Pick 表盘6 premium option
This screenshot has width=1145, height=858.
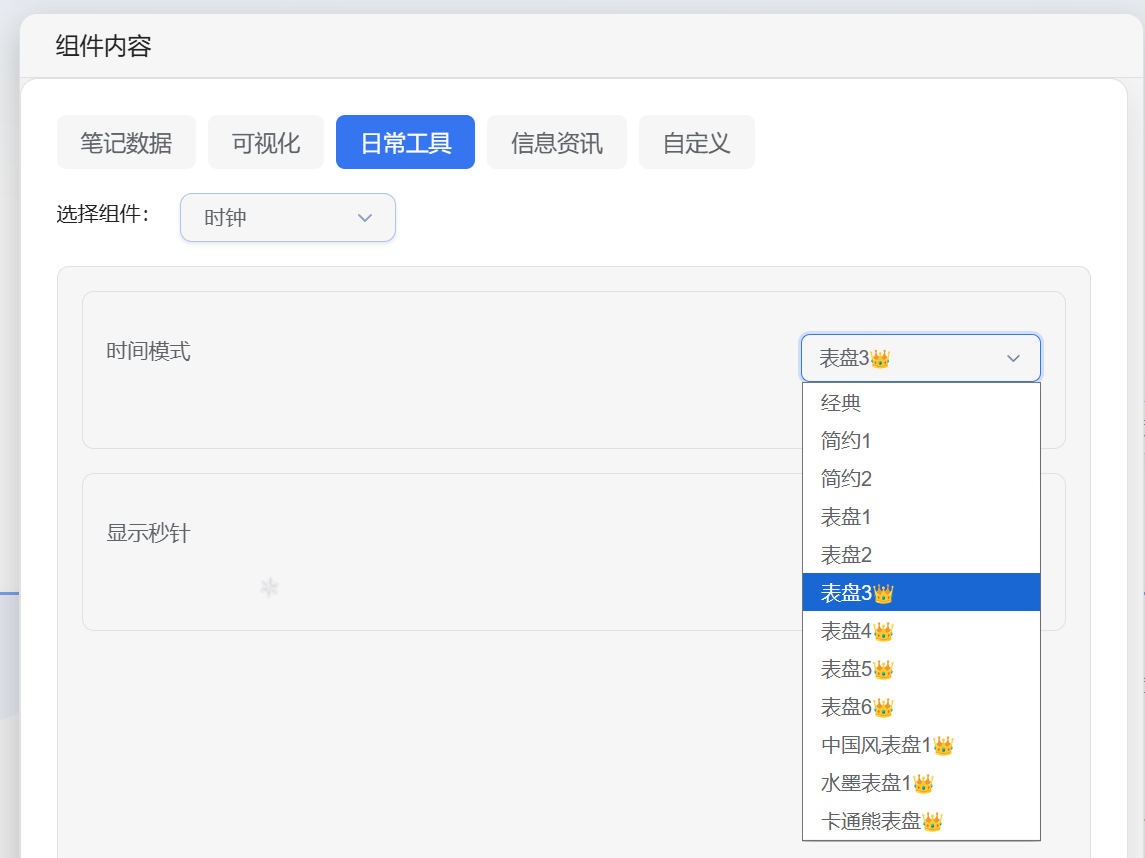pos(921,707)
